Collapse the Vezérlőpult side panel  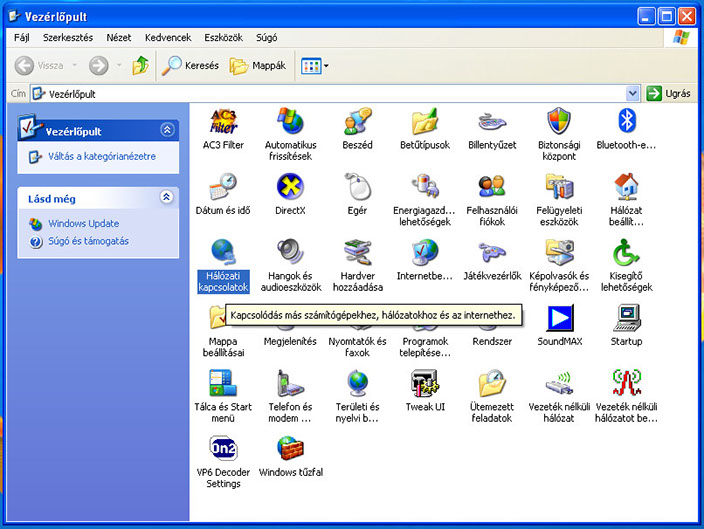pos(167,130)
